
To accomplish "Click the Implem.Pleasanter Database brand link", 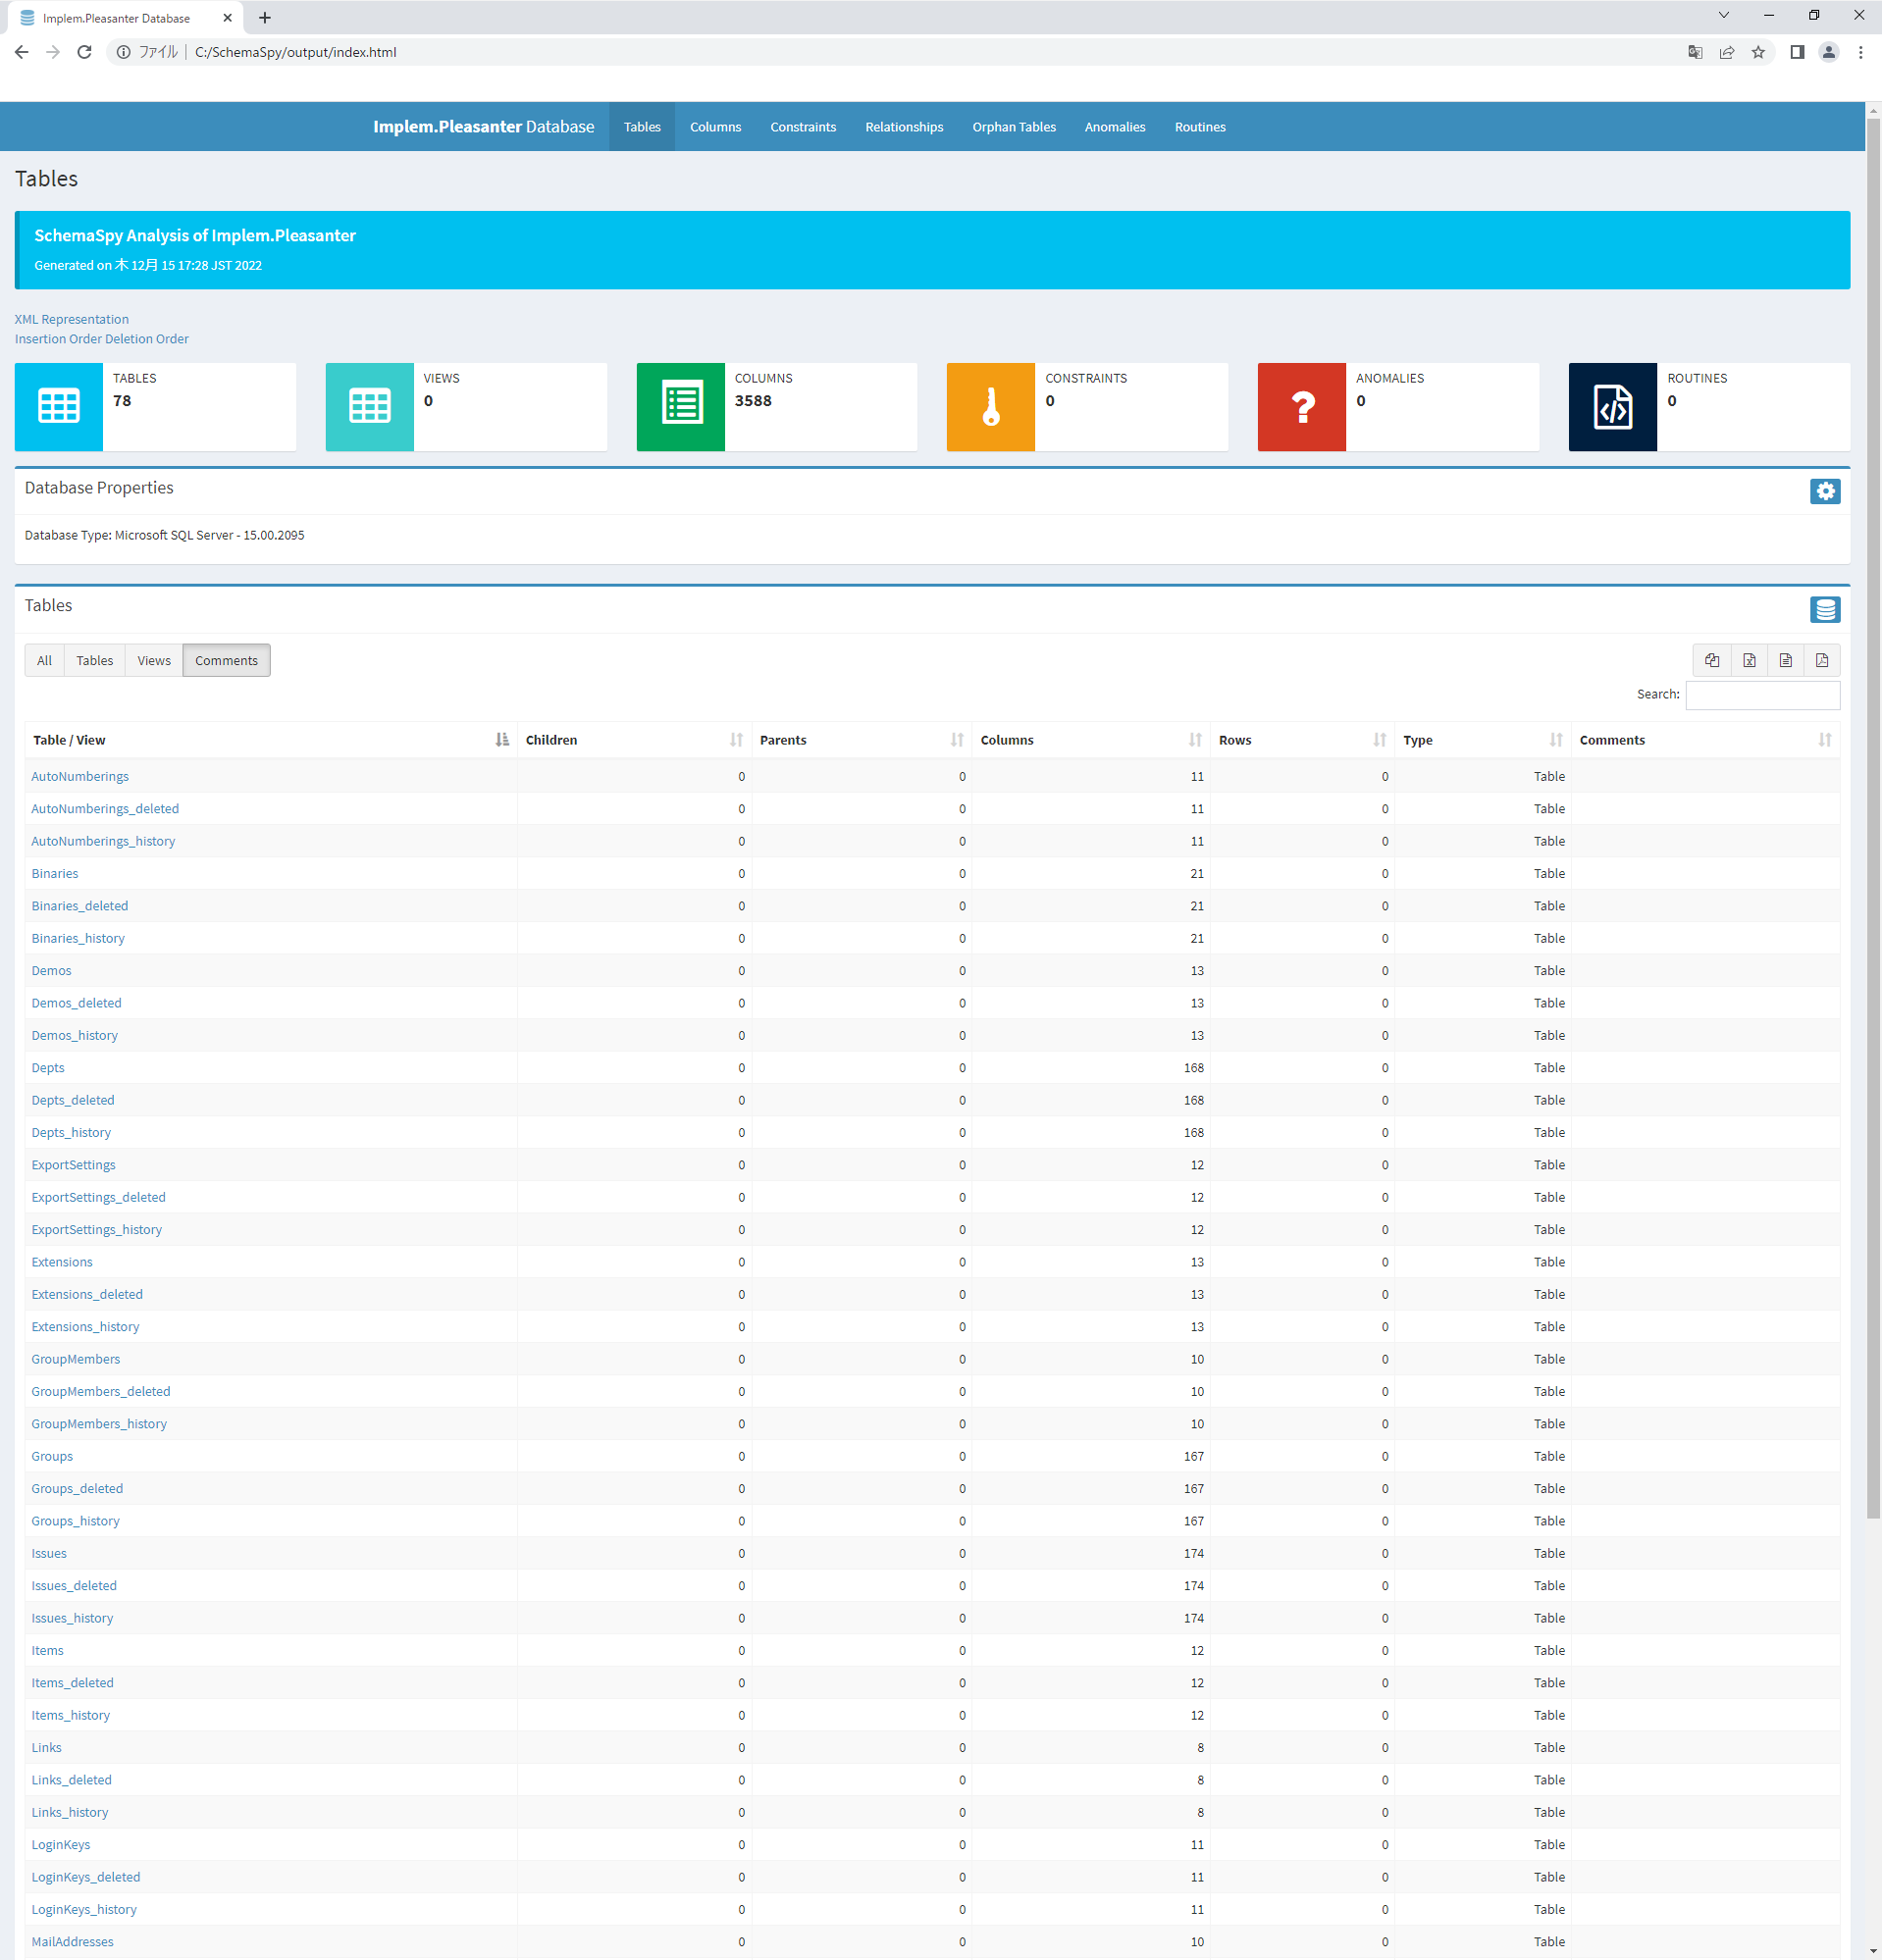I will click(x=484, y=127).
